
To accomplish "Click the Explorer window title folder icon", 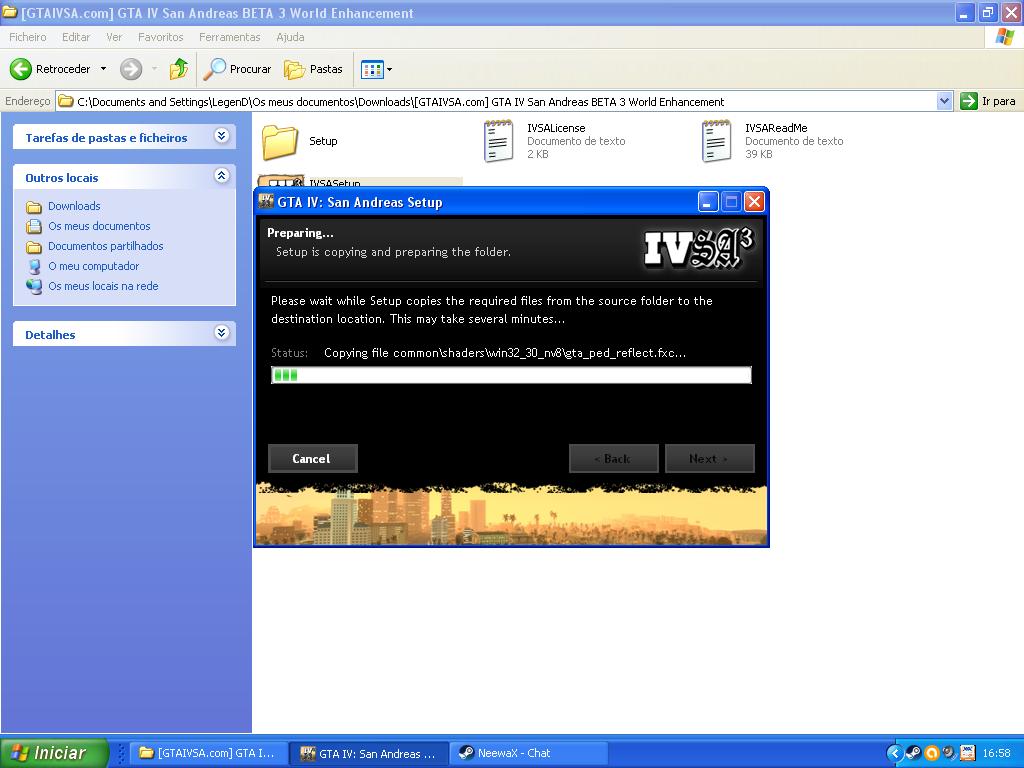I will pos(9,12).
